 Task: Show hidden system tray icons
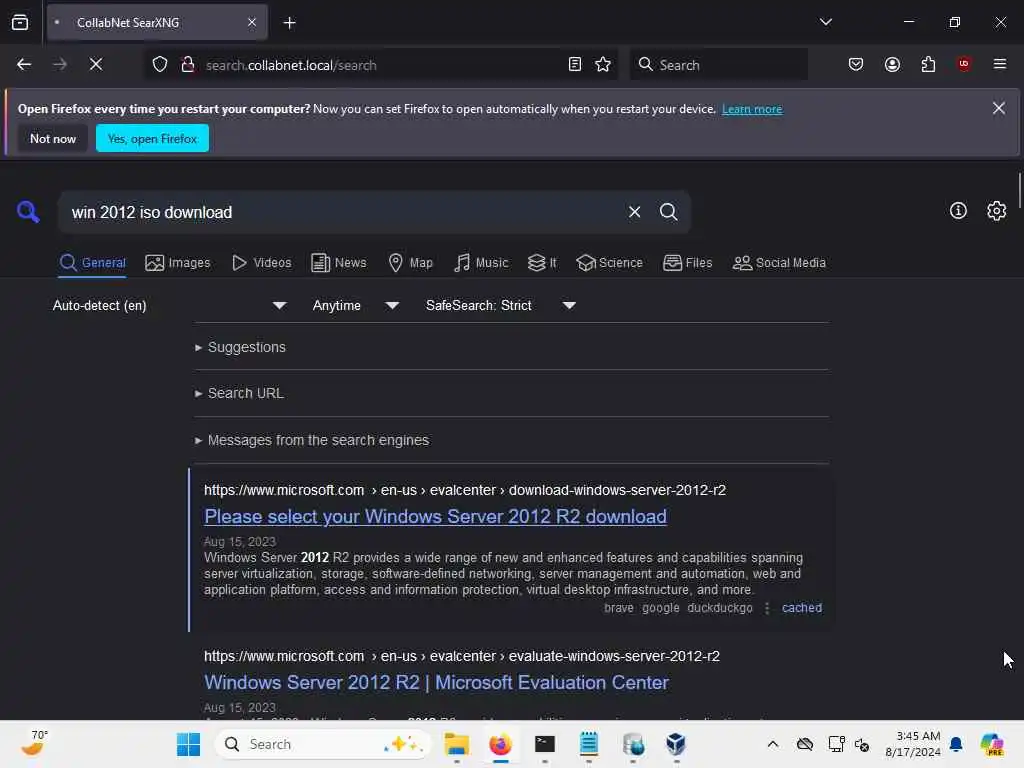[773, 744]
